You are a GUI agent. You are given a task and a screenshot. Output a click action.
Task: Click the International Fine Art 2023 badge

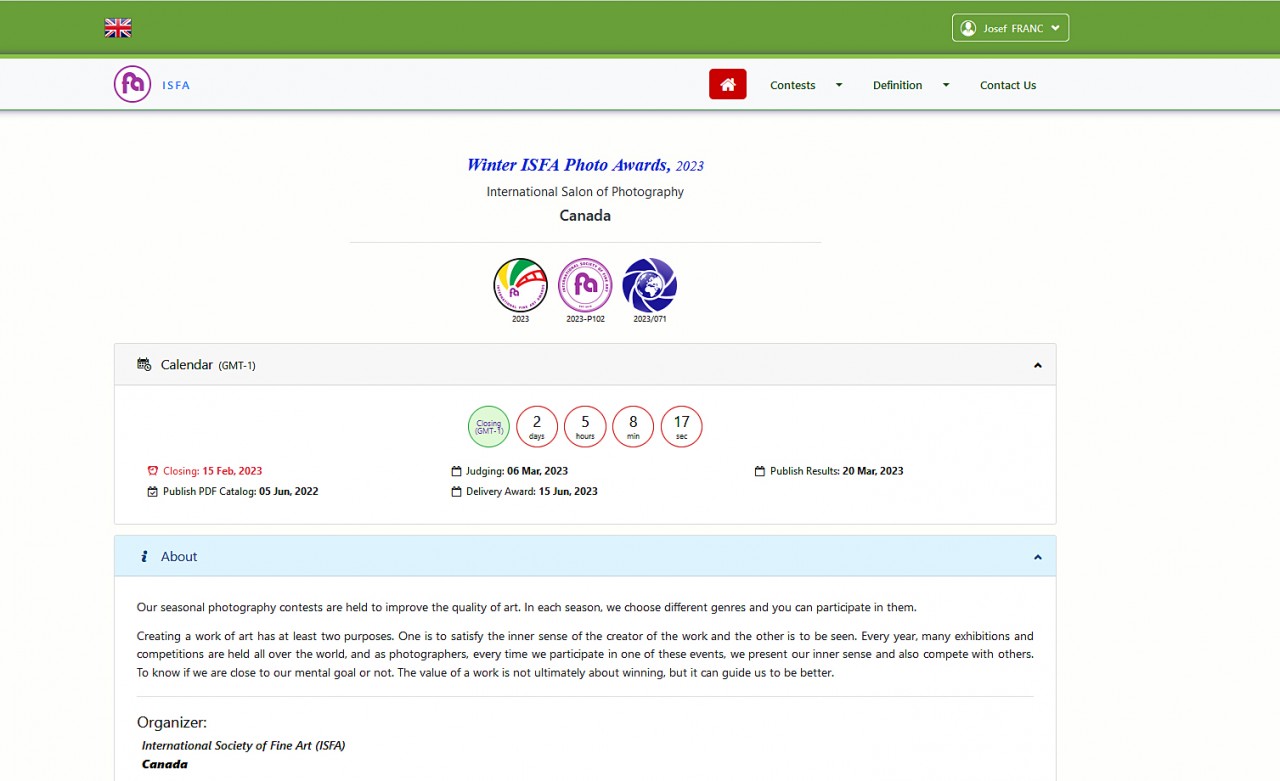[x=521, y=285]
